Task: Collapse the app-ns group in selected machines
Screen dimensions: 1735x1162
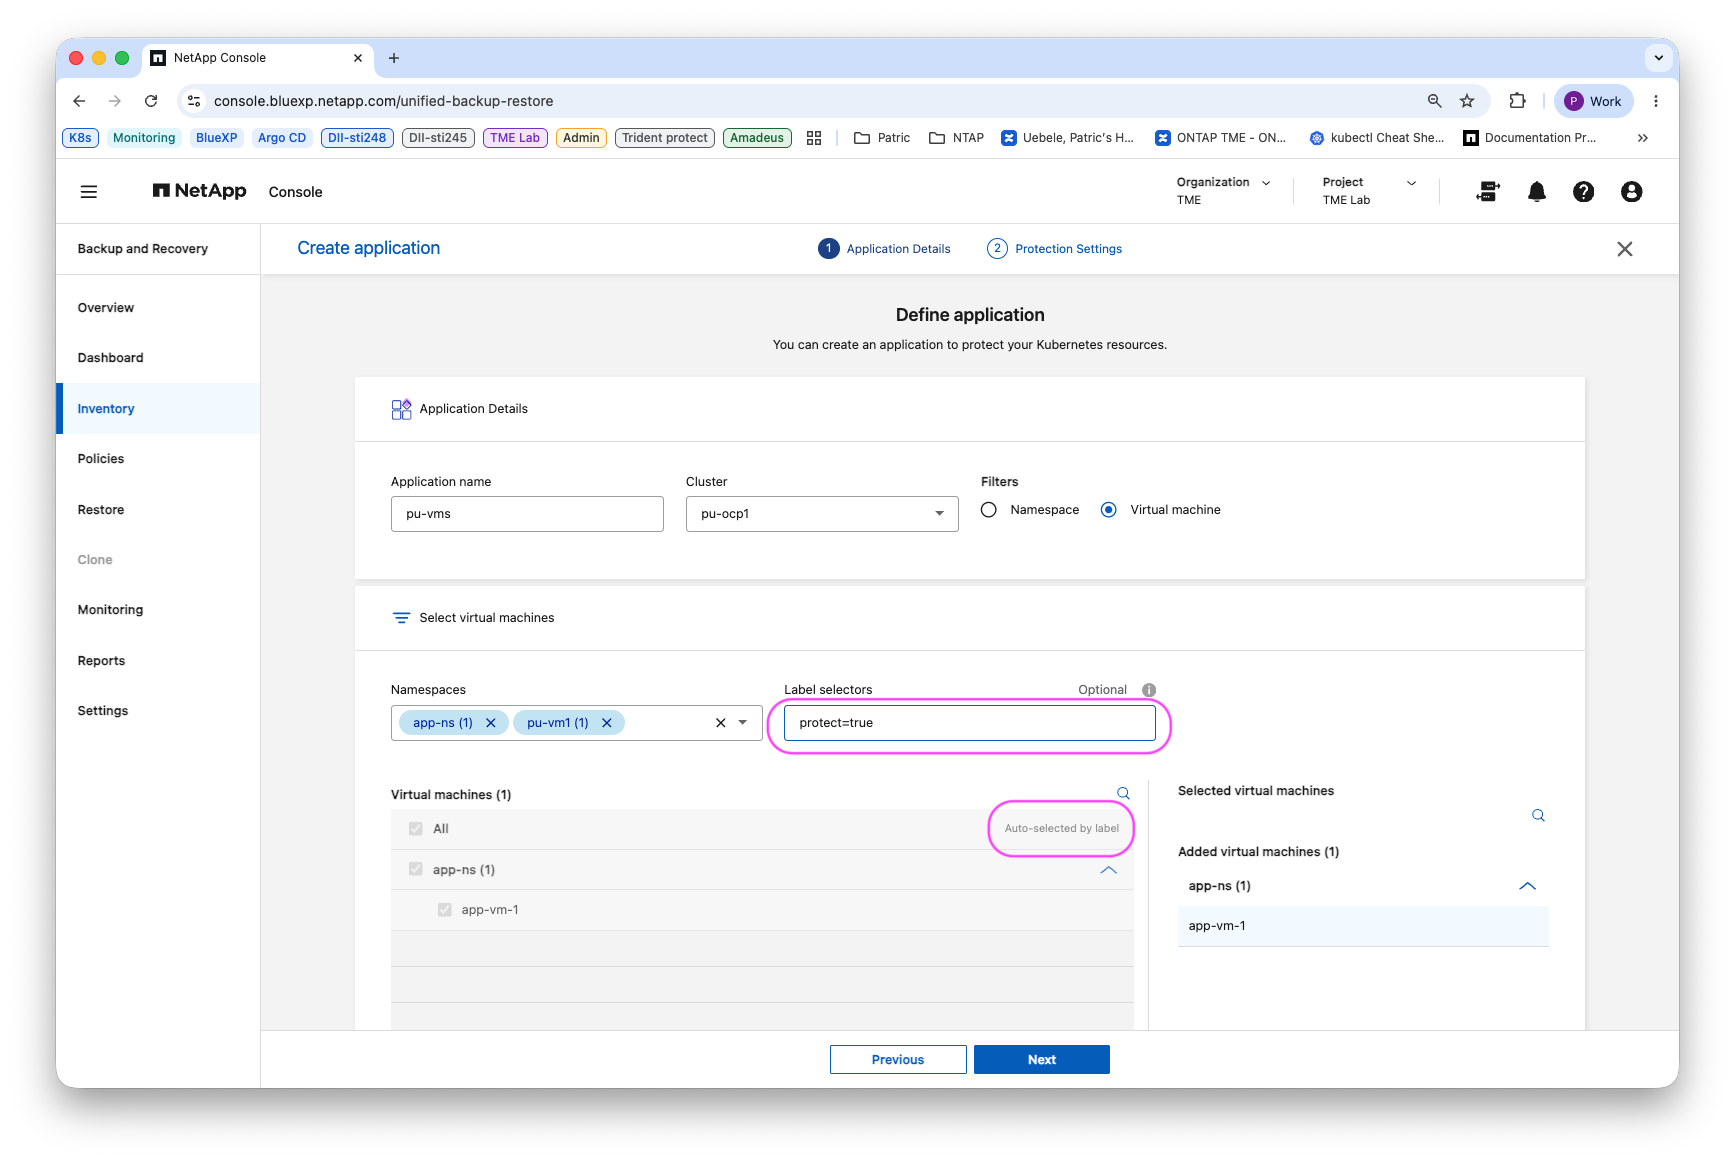Action: (1527, 886)
